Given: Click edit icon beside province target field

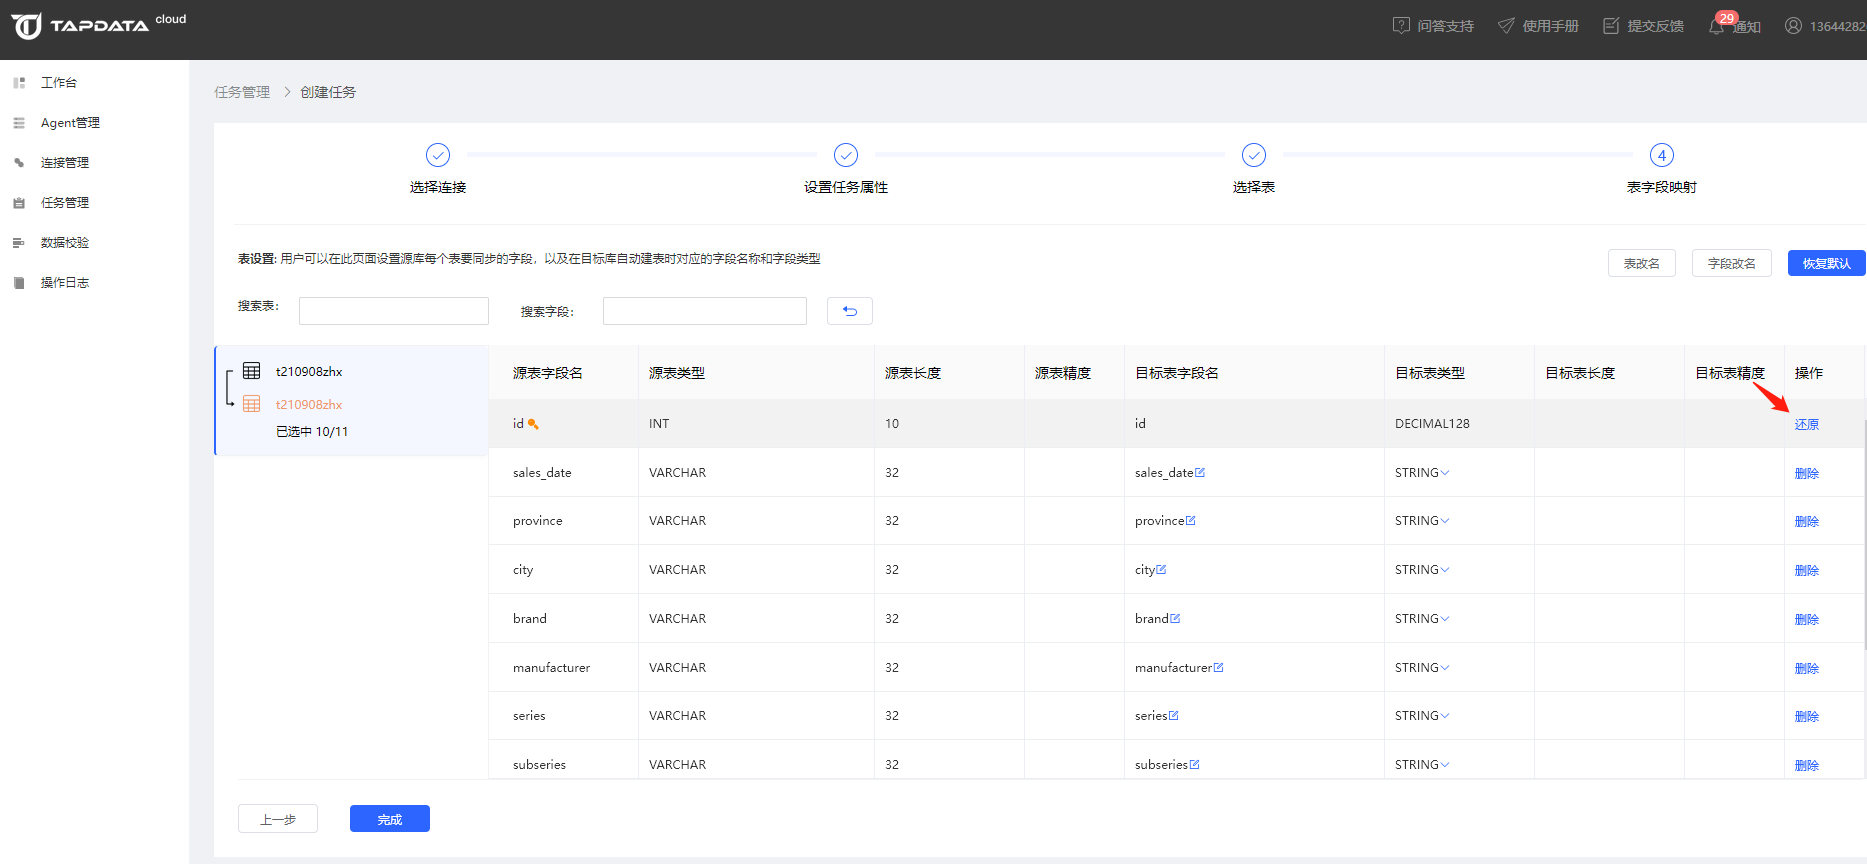Looking at the screenshot, I should [x=1191, y=521].
